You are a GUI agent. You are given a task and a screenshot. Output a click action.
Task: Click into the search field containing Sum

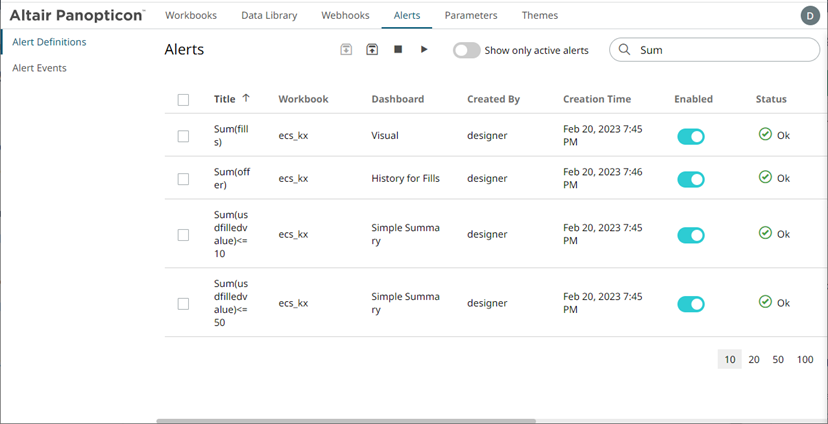click(720, 50)
